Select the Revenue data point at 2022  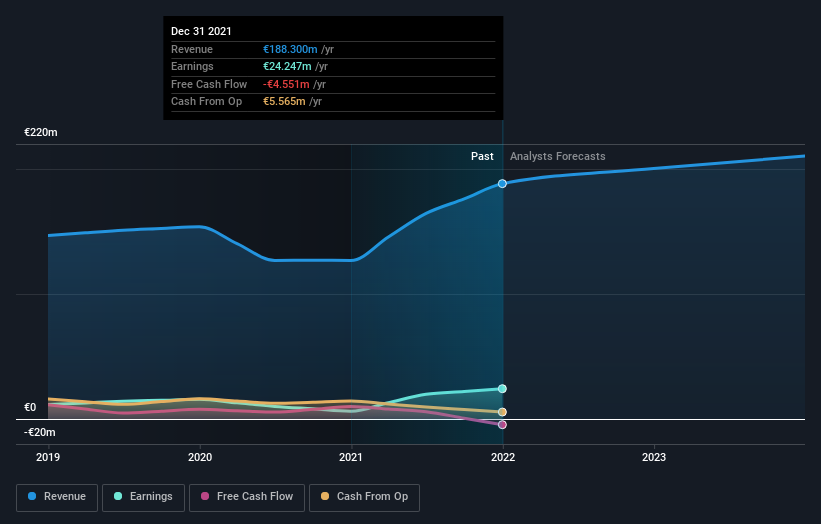[502, 184]
